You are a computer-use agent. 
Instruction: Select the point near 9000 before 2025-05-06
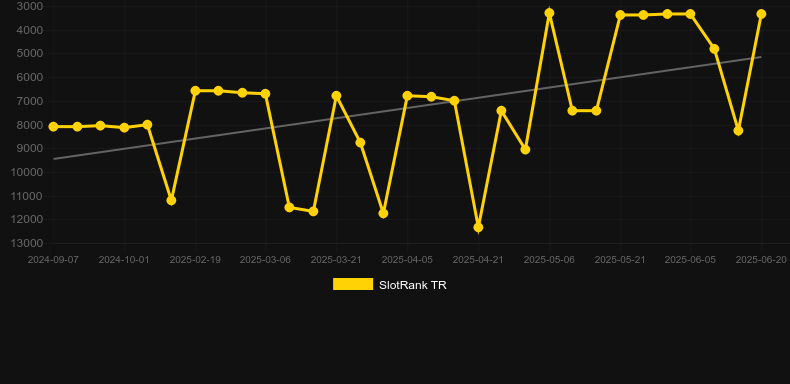point(525,150)
